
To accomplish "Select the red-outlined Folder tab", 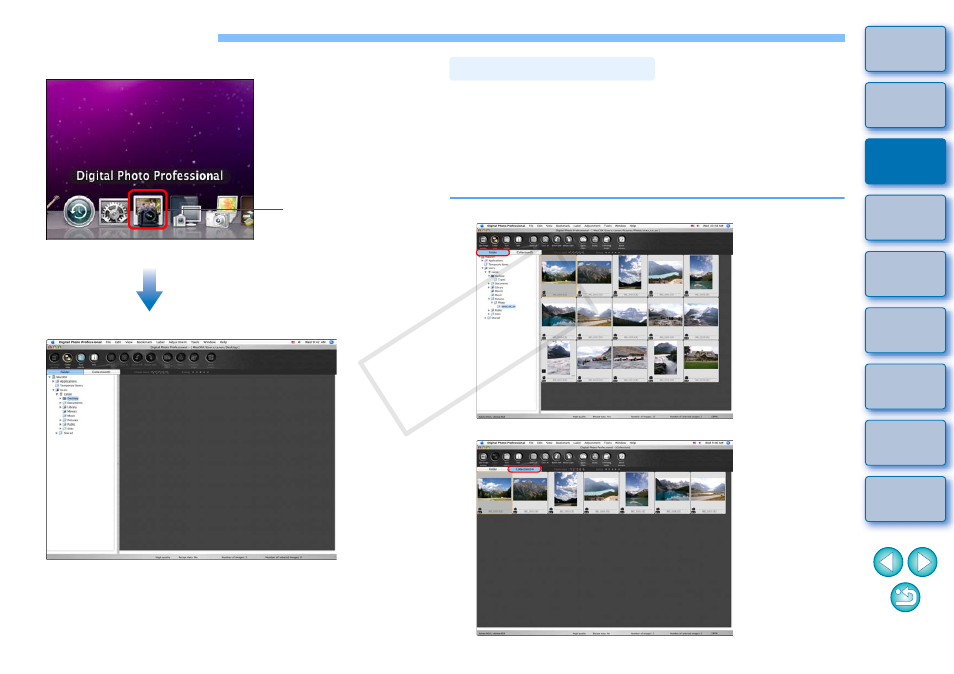I will coord(493,252).
